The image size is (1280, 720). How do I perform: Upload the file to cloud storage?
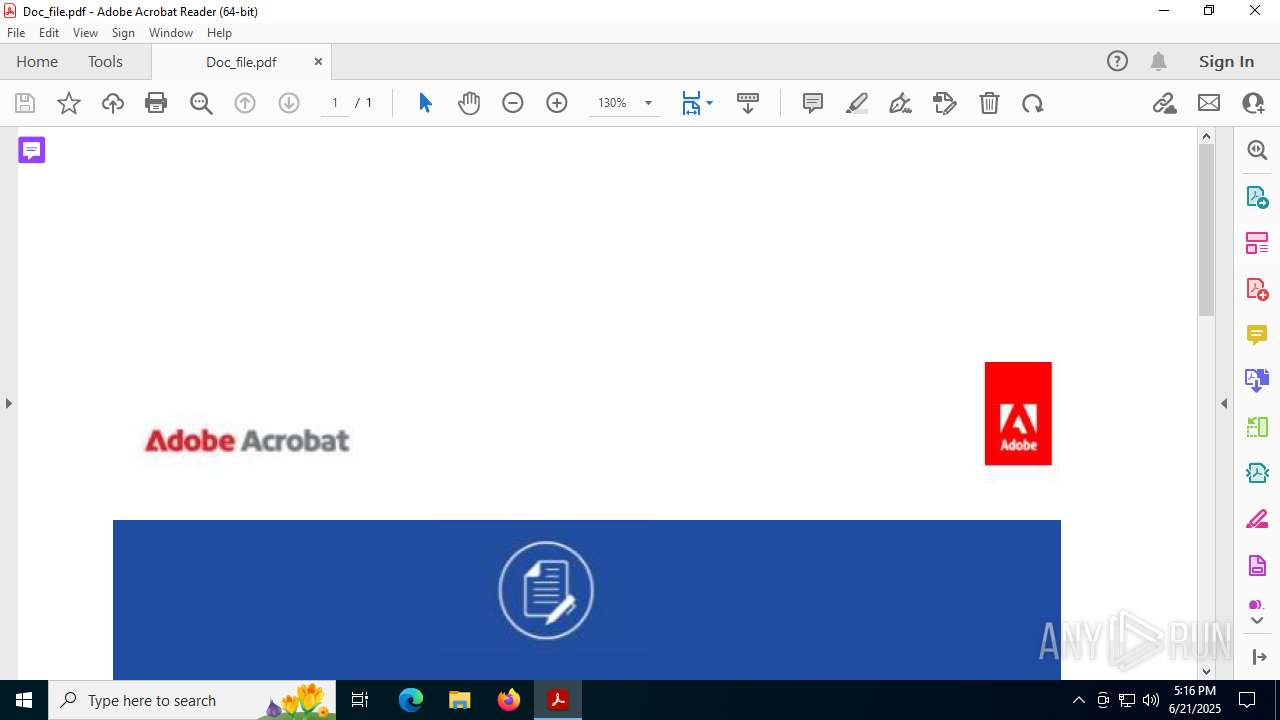[113, 103]
